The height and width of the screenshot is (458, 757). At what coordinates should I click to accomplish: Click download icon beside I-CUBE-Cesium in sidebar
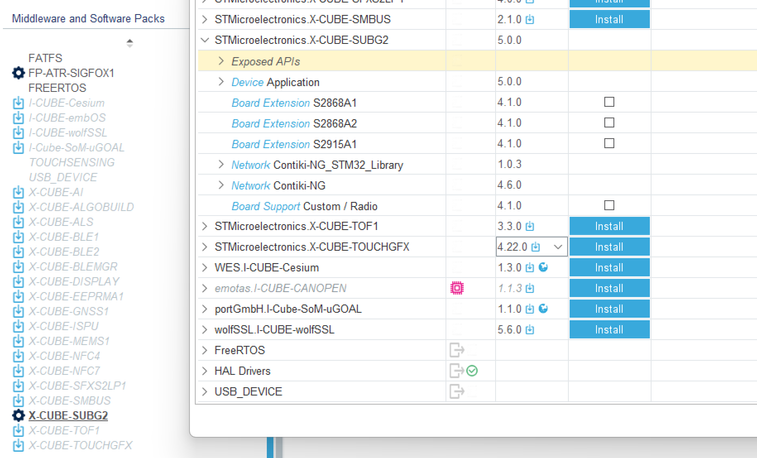[18, 103]
